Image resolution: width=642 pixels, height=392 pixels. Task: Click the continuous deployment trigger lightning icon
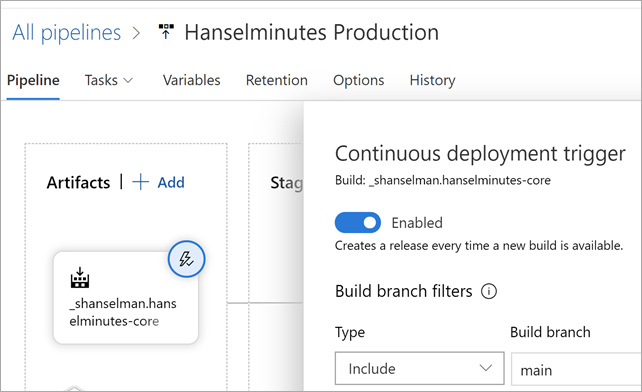[186, 259]
